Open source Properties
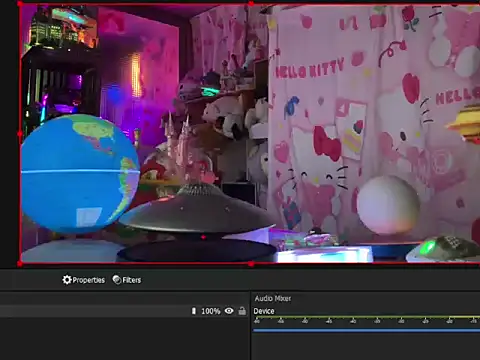Screen dimensions: 480x360 pos(84,280)
